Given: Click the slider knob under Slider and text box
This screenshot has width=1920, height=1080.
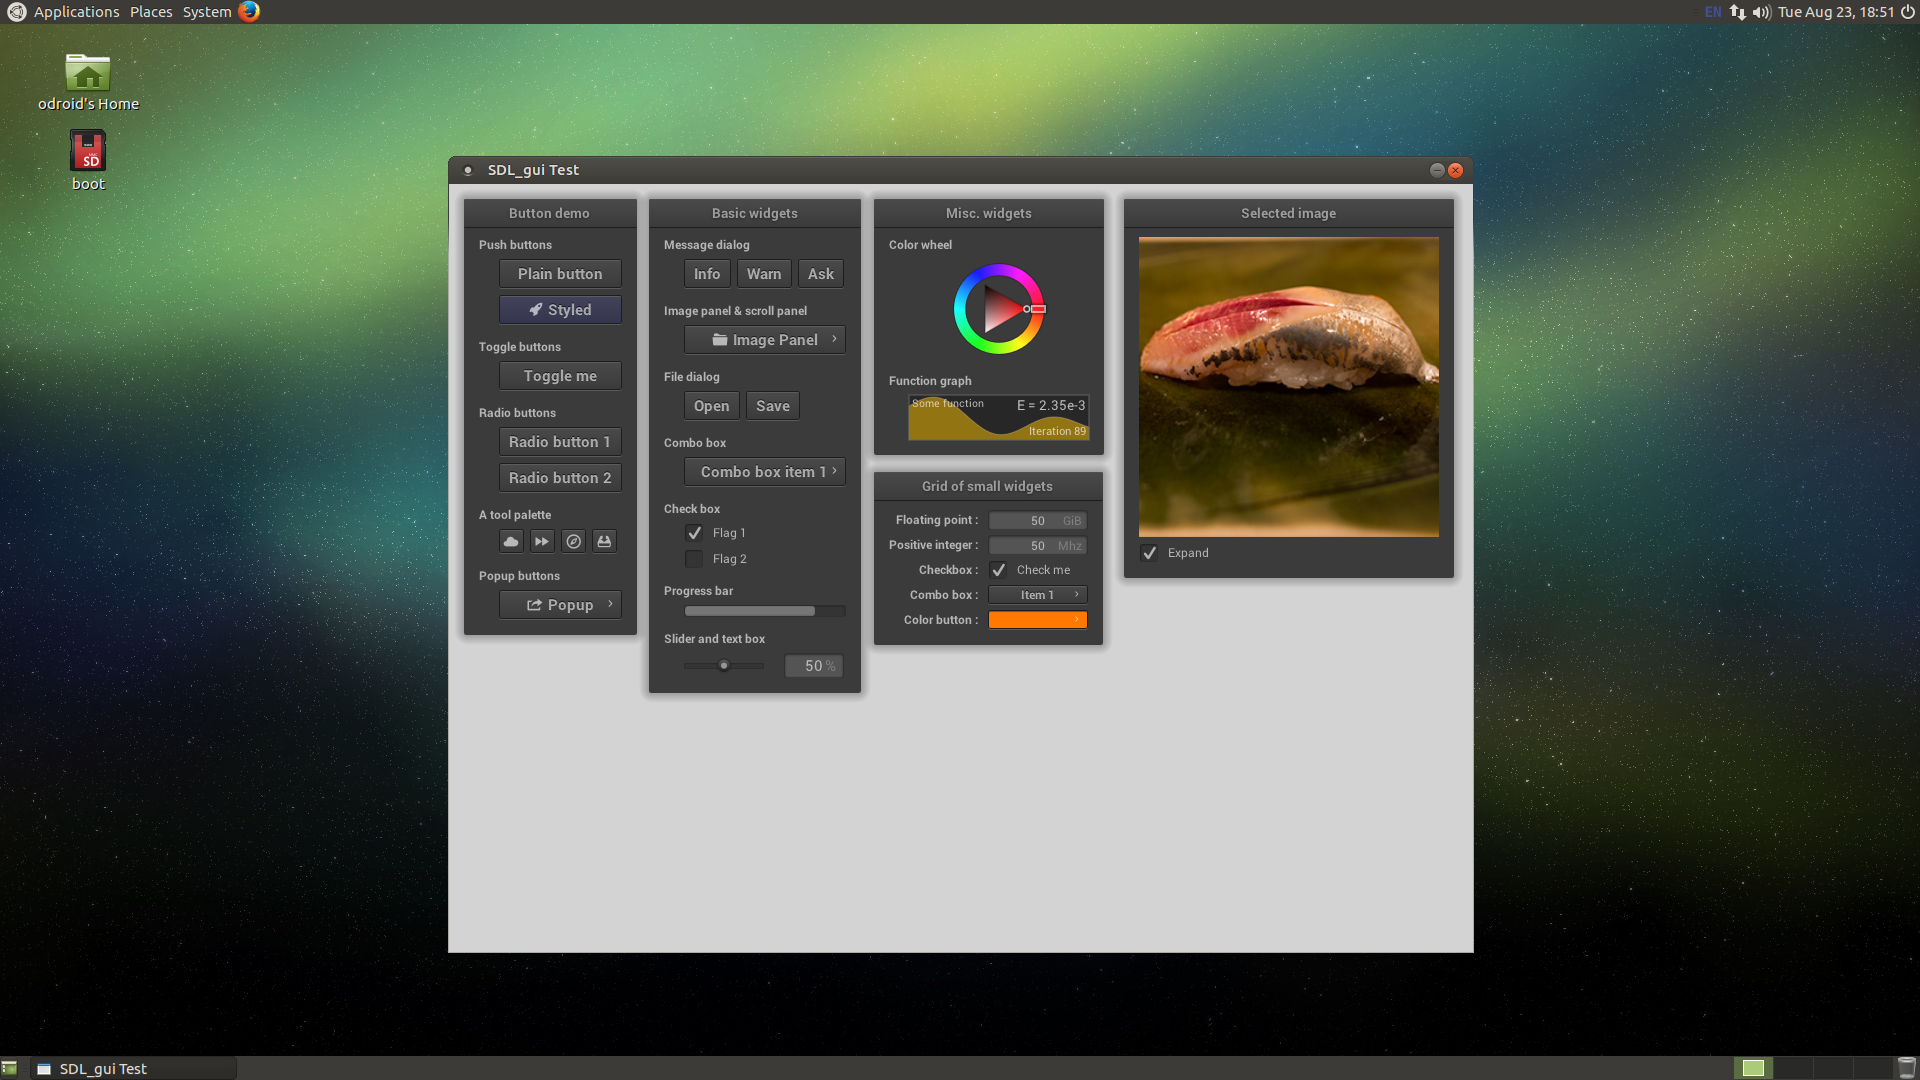Looking at the screenshot, I should [x=724, y=665].
